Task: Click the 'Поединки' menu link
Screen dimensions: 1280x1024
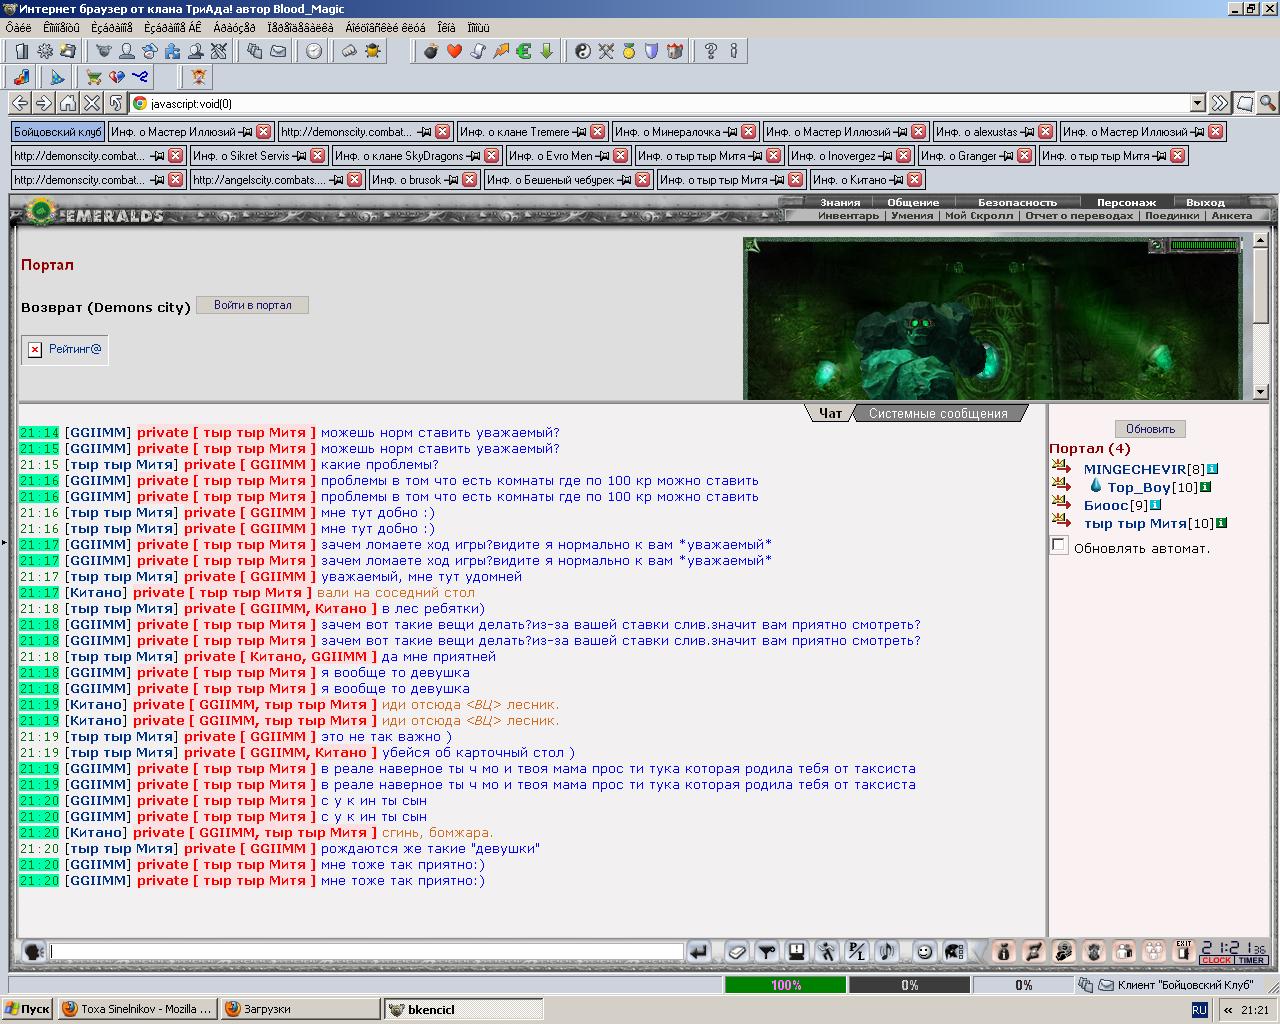Action: click(x=1171, y=215)
